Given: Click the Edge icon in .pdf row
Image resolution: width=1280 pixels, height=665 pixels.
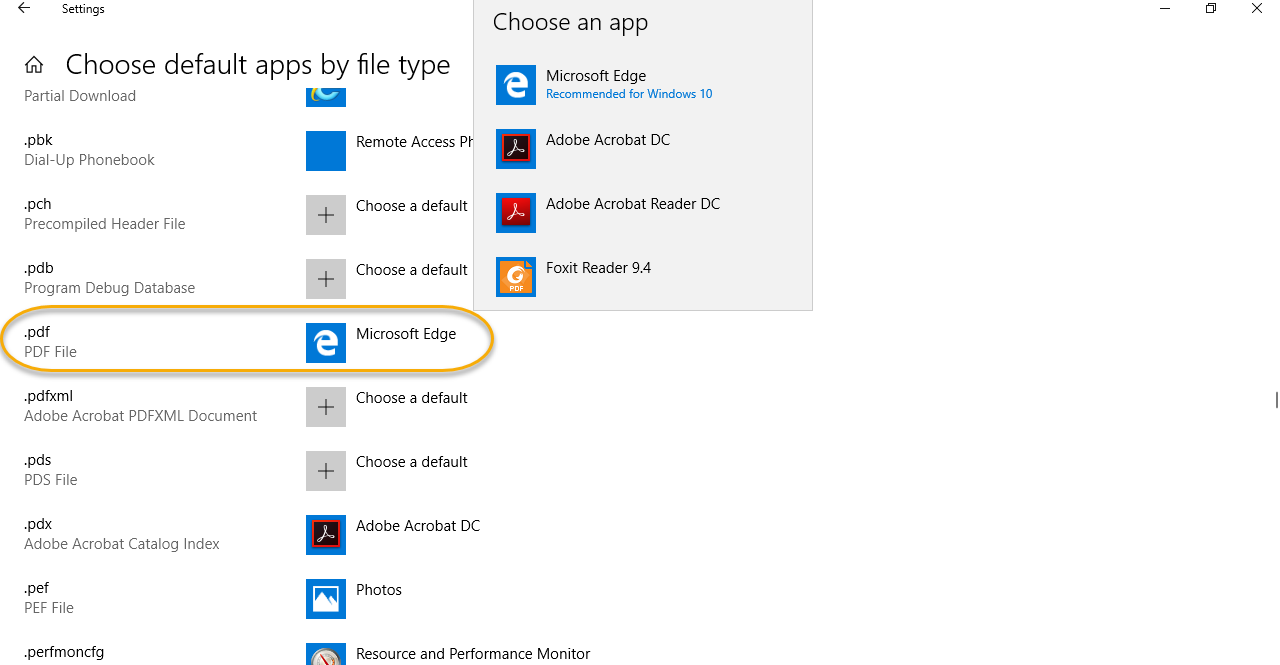Looking at the screenshot, I should click(326, 343).
